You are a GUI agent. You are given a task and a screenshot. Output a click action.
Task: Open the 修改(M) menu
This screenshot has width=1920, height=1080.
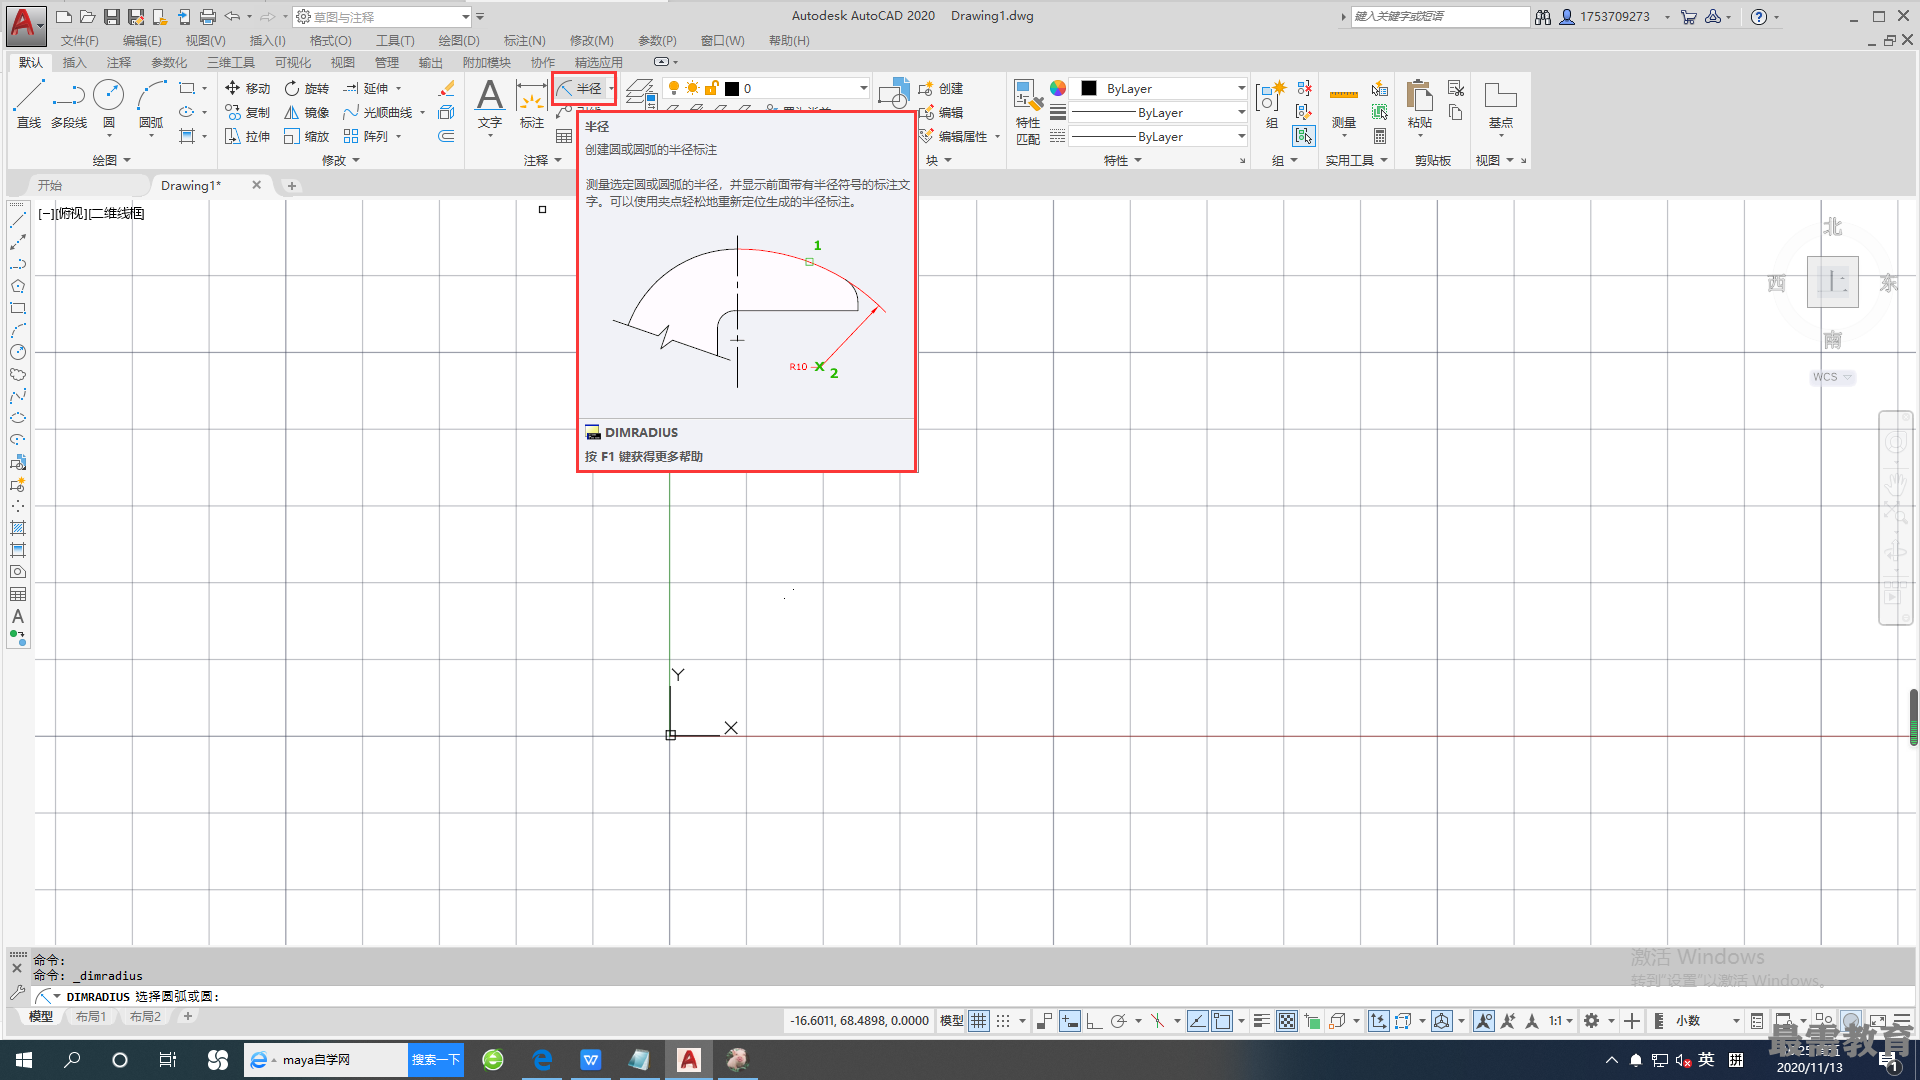coord(592,40)
